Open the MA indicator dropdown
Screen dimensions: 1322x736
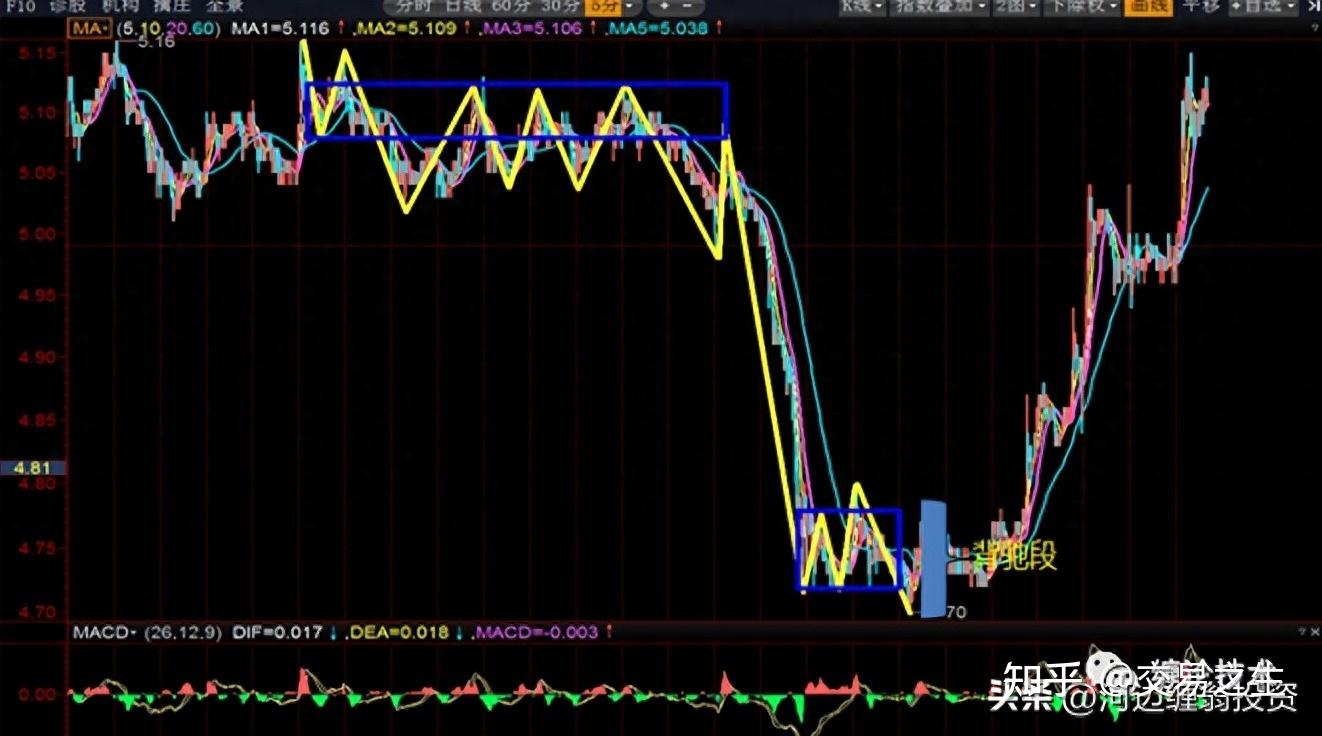coord(90,29)
